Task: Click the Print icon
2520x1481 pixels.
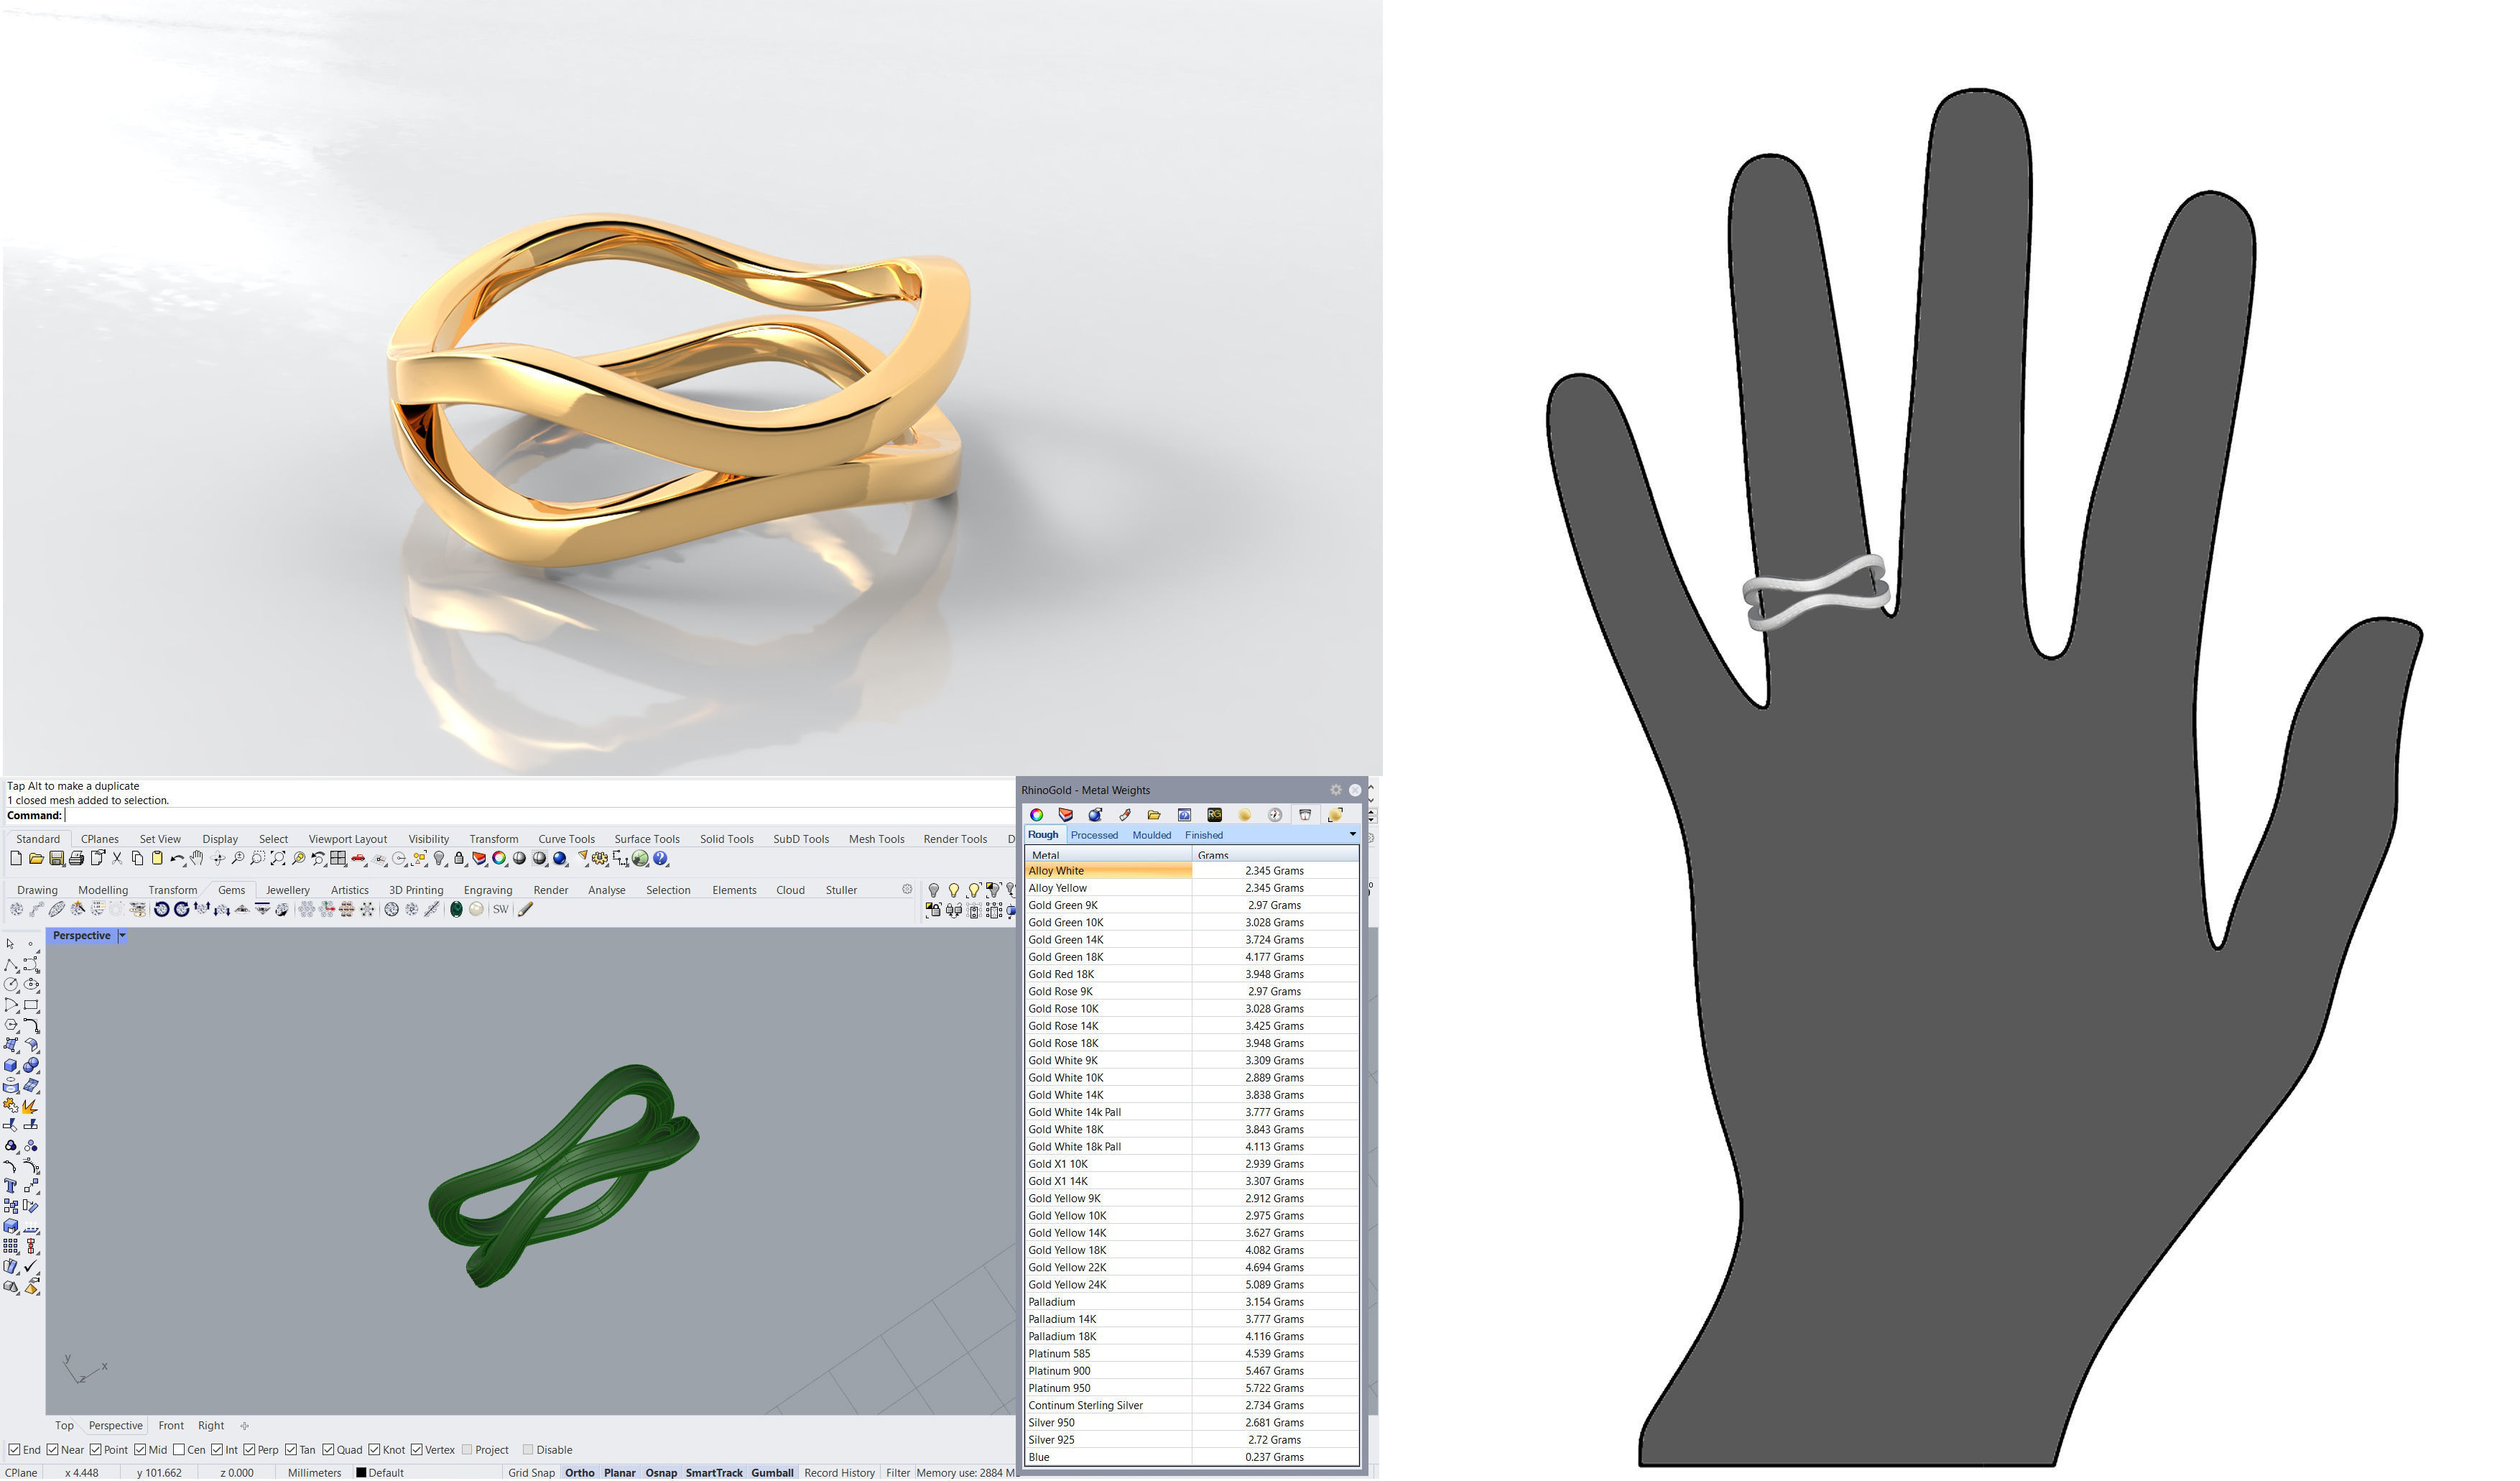Action: [x=76, y=859]
